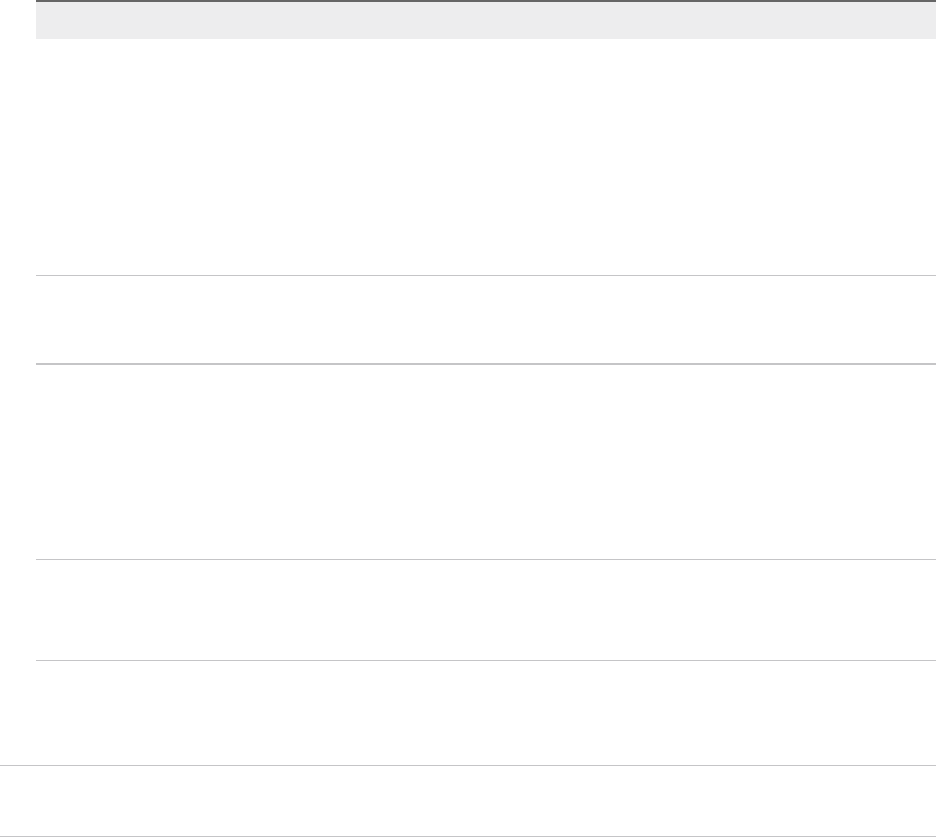Select the fifth blank table row
Screen dimensions: 936x837
click(x=478, y=712)
